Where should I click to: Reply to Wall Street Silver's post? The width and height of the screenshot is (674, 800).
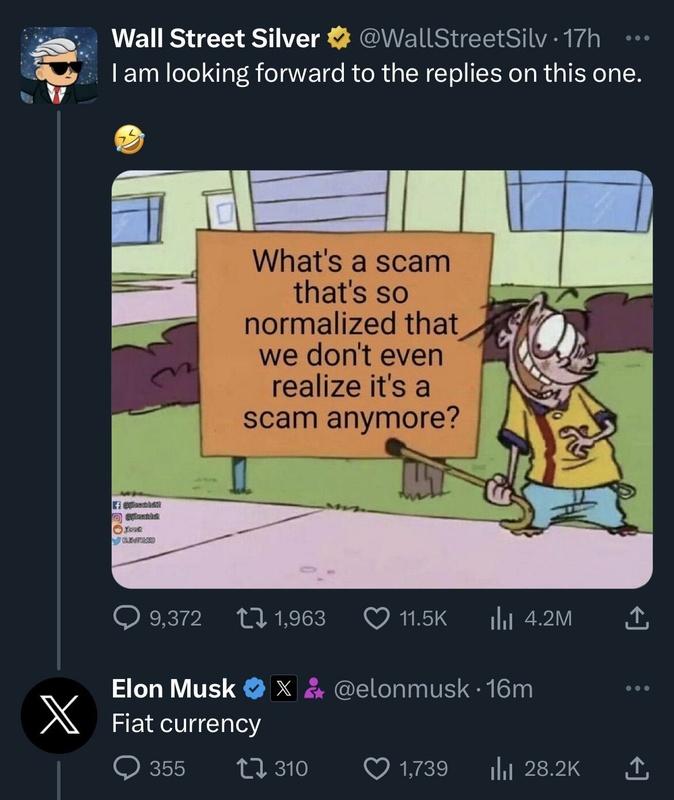[126, 619]
